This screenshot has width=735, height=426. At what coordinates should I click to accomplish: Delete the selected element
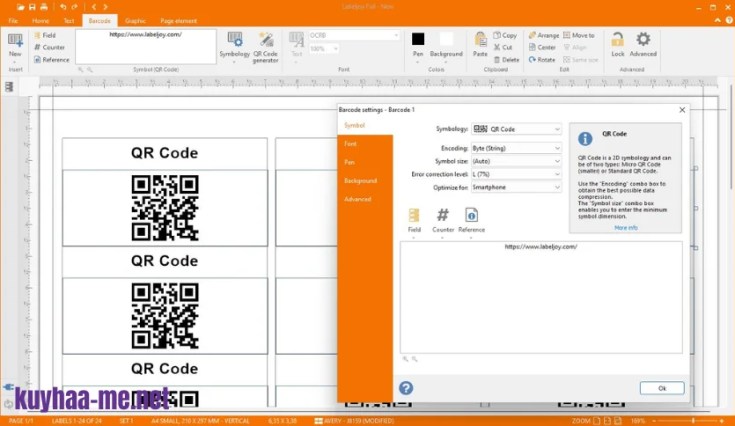506,60
